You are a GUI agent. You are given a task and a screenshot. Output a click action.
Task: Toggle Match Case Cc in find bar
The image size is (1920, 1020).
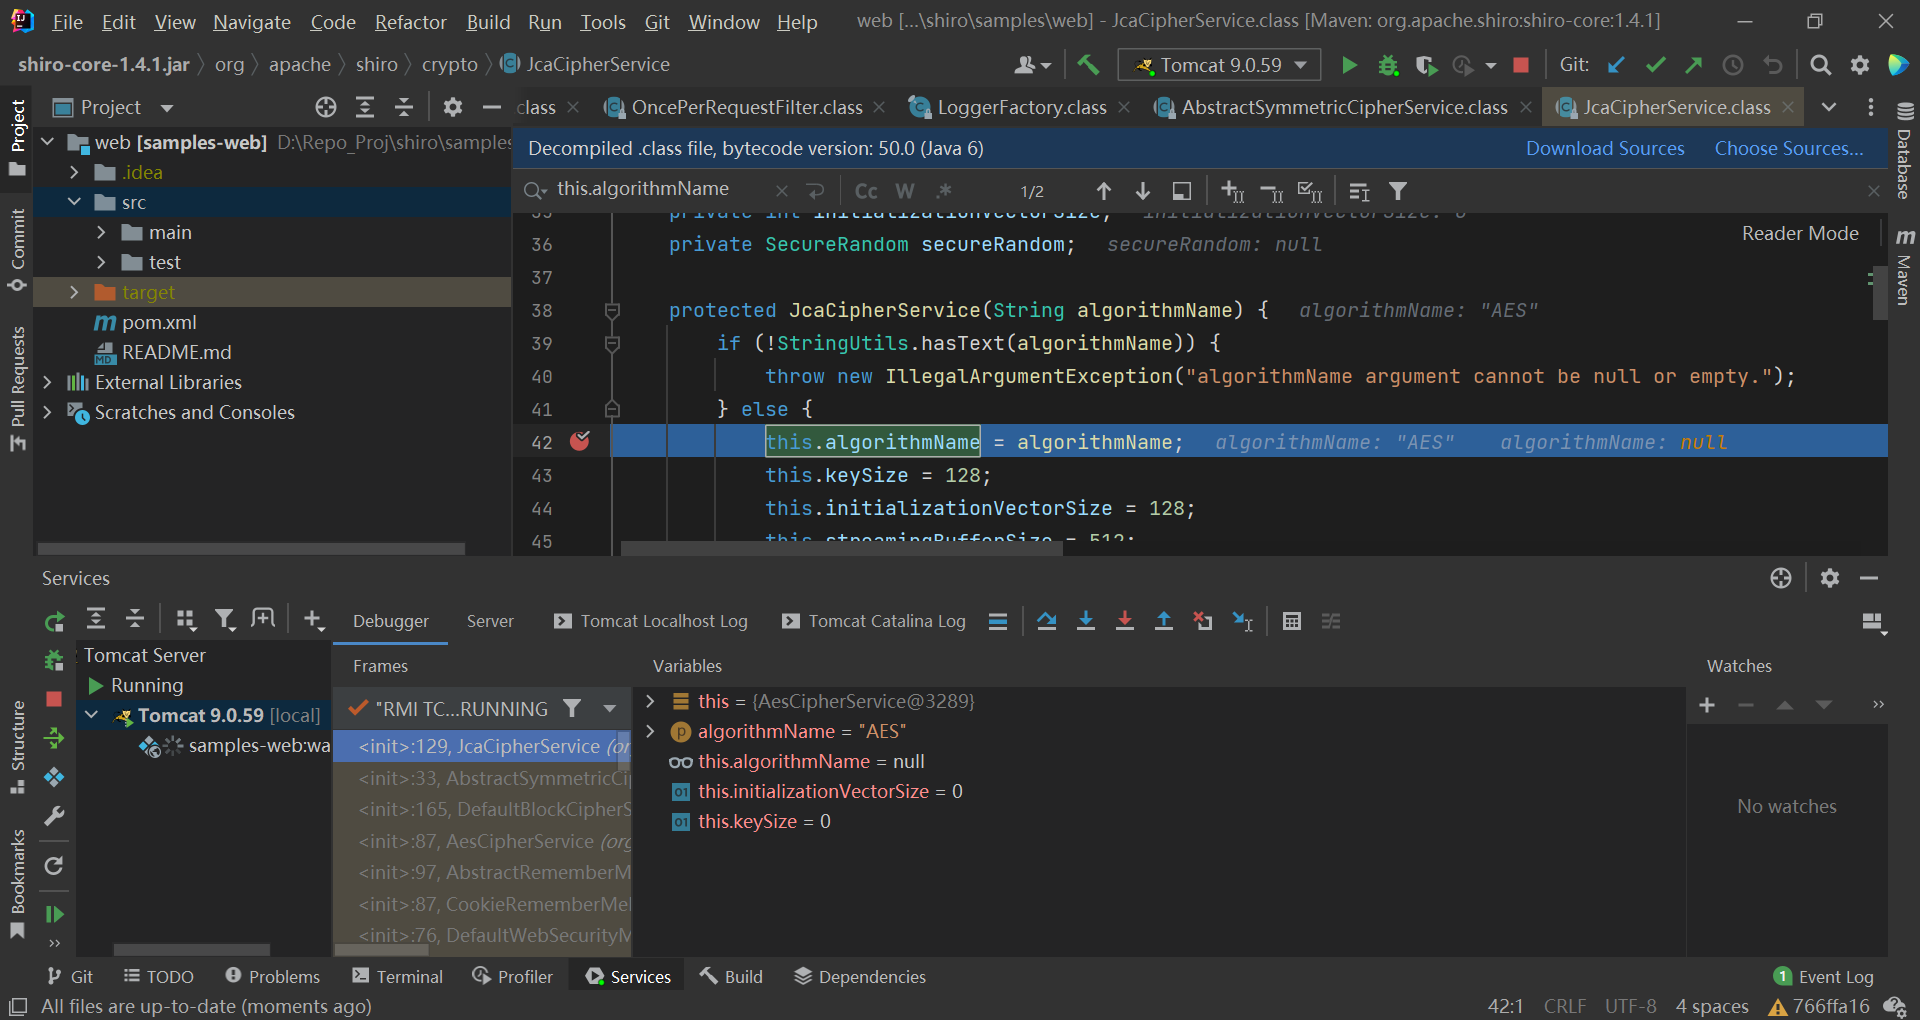pyautogui.click(x=866, y=191)
